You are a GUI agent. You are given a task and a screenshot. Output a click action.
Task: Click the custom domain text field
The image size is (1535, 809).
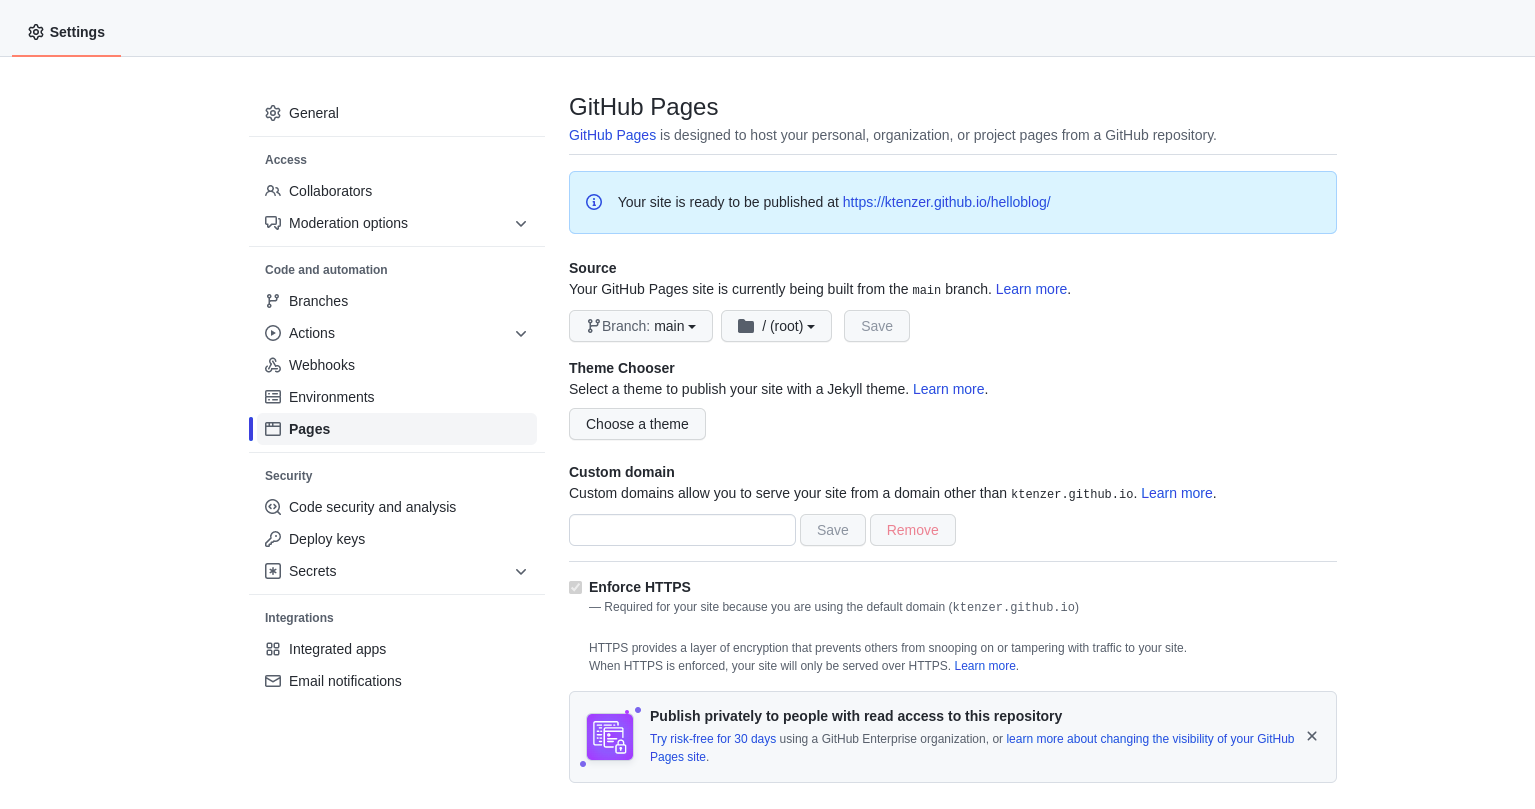tap(682, 530)
